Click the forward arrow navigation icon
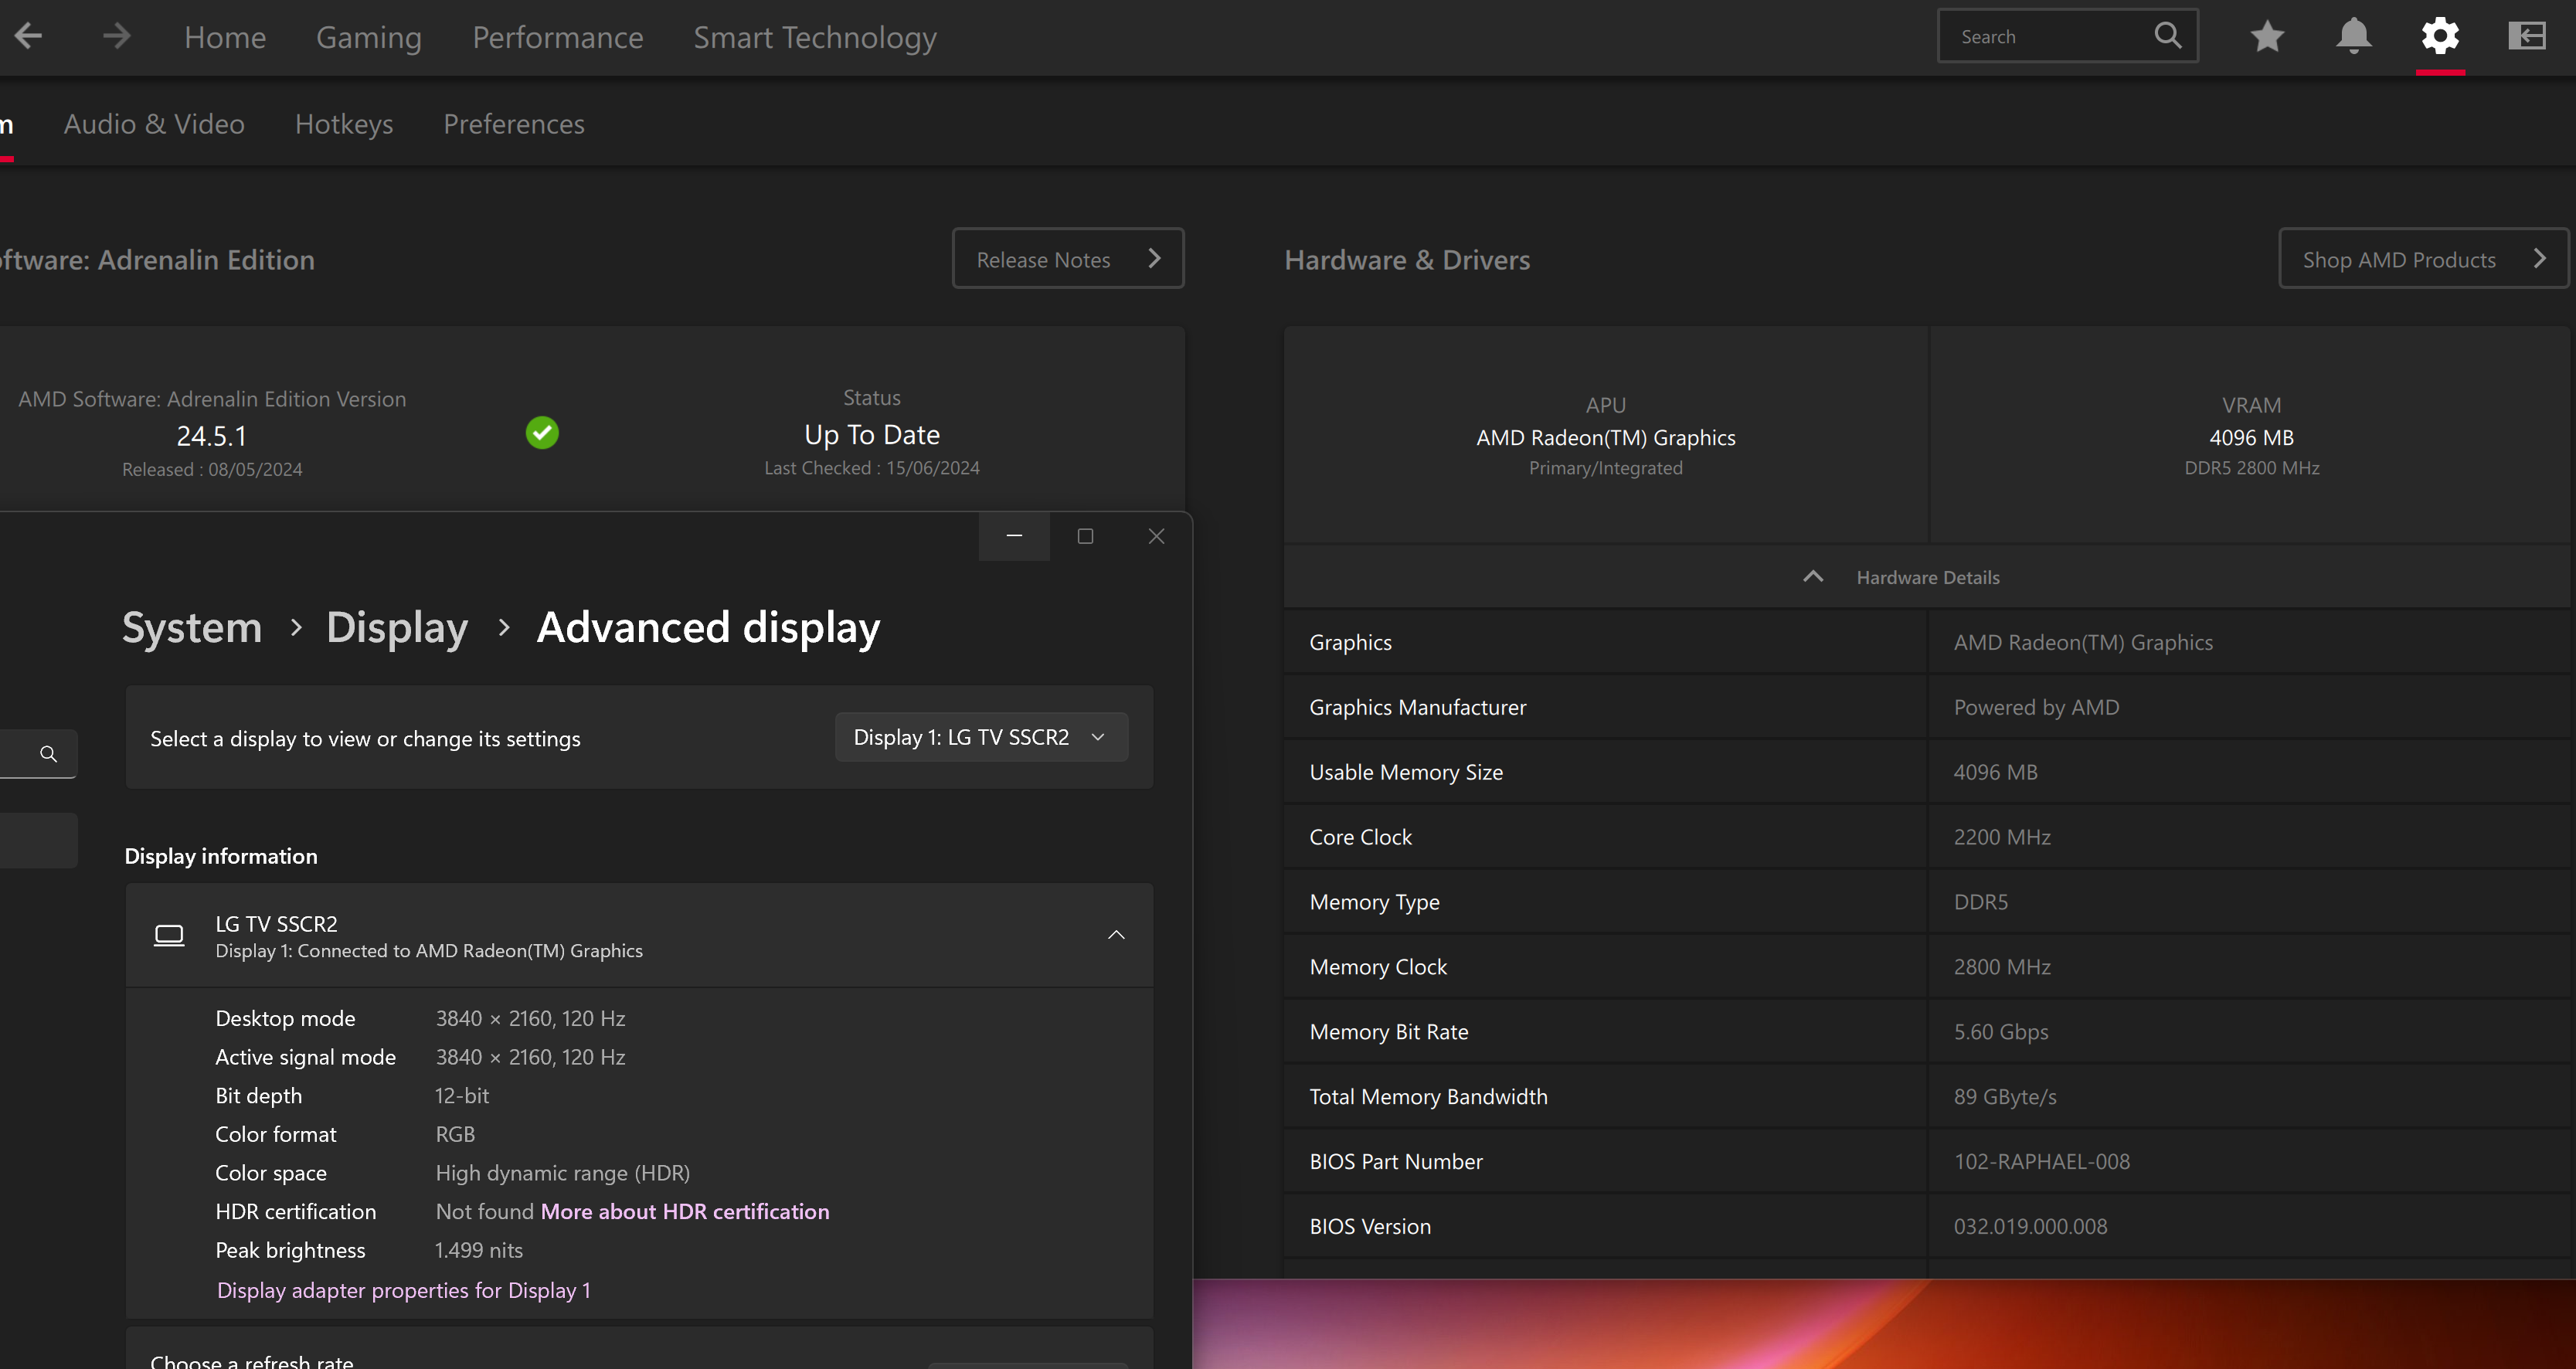Viewport: 2576px width, 1369px height. click(x=117, y=37)
